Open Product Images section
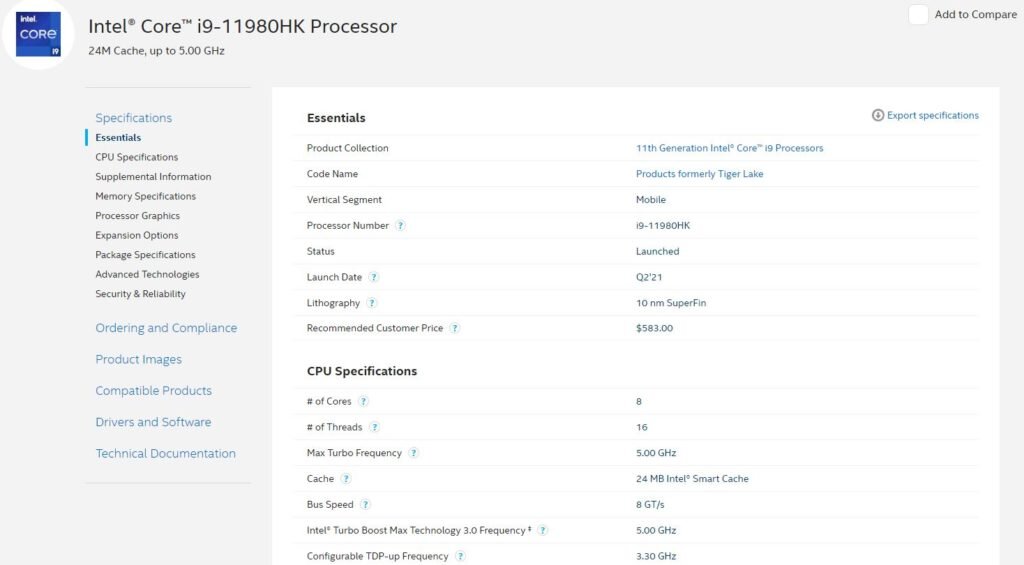The width and height of the screenshot is (1024, 565). (138, 359)
